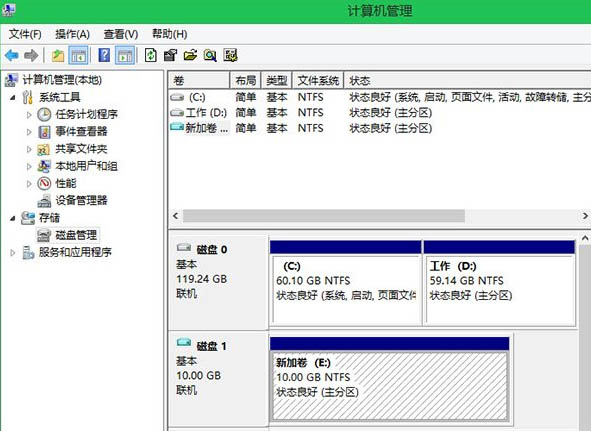Screen dimensions: 591x431
Task: Click the Refresh toolbar icon
Action: (150, 55)
